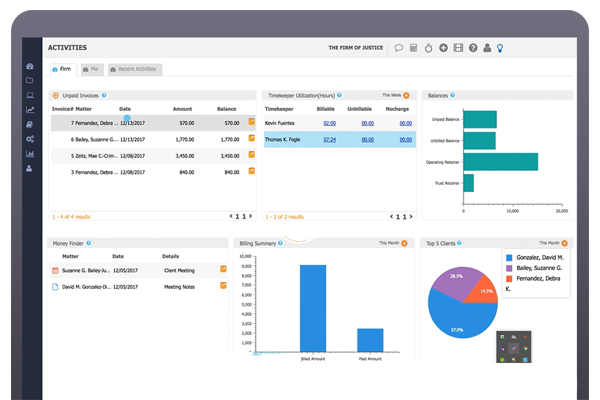This screenshot has height=400, width=600.
Task: Open Suzanne G. Bailey Money Finder edit icon
Action: 223,269
